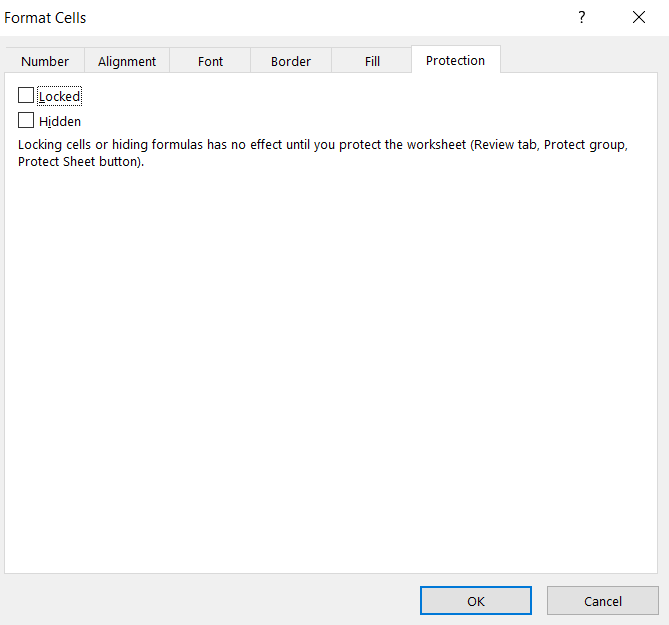Click the Protection tab
This screenshot has width=669, height=625.
tap(455, 60)
